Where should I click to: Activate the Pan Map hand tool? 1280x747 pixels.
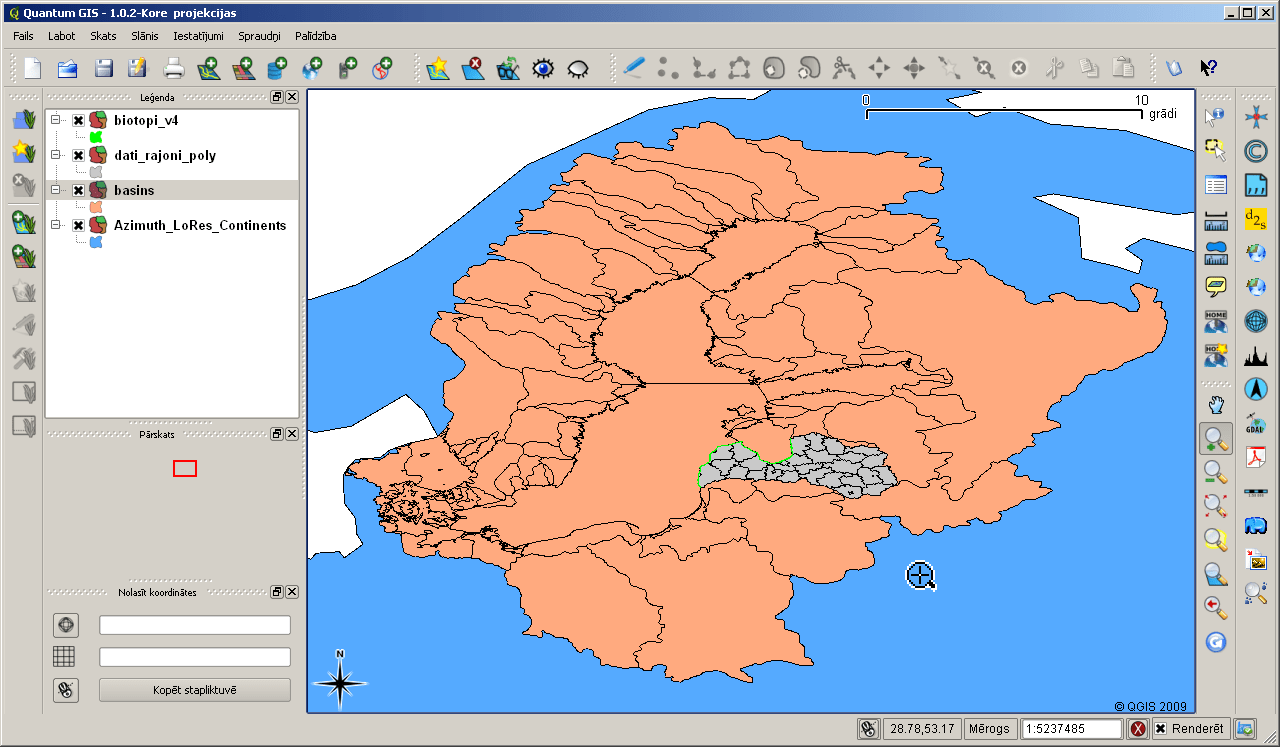1216,405
